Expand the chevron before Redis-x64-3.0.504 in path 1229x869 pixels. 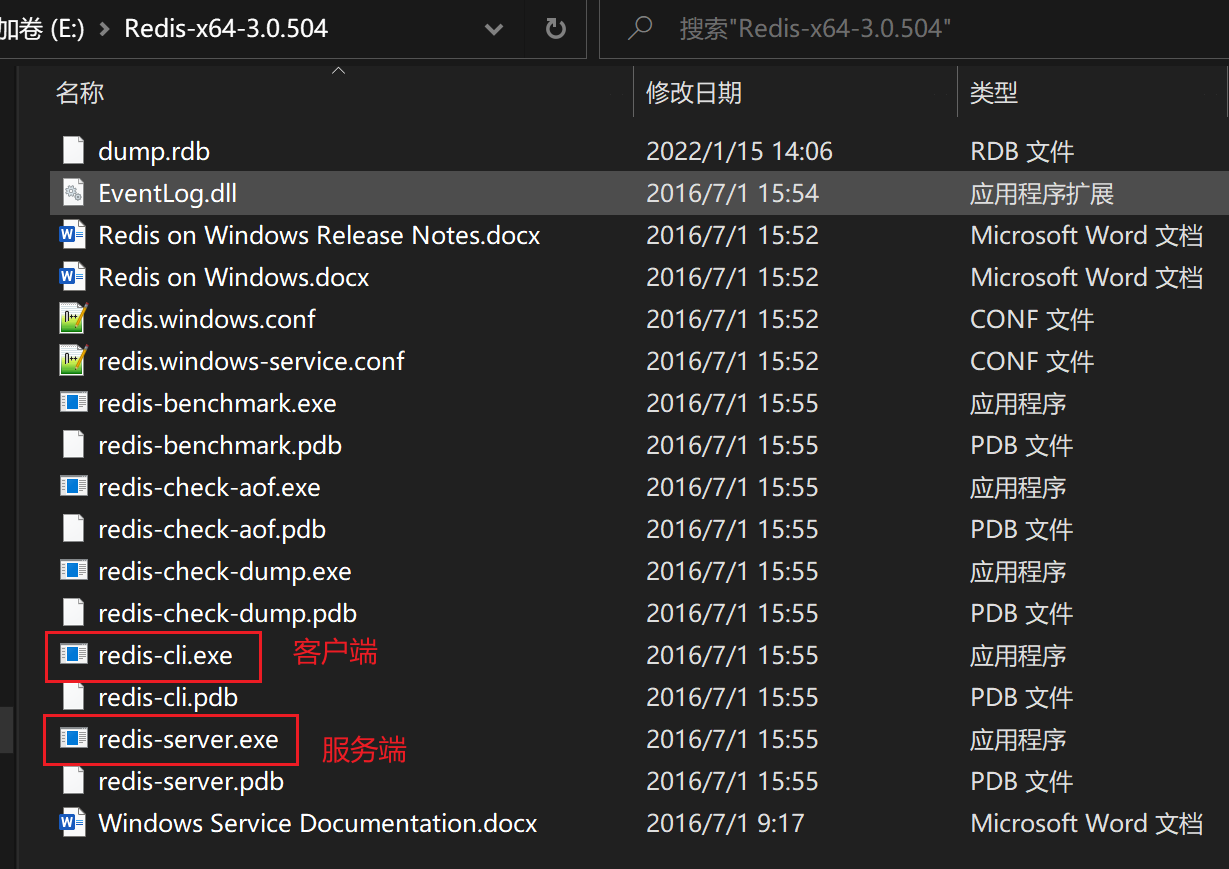107,29
